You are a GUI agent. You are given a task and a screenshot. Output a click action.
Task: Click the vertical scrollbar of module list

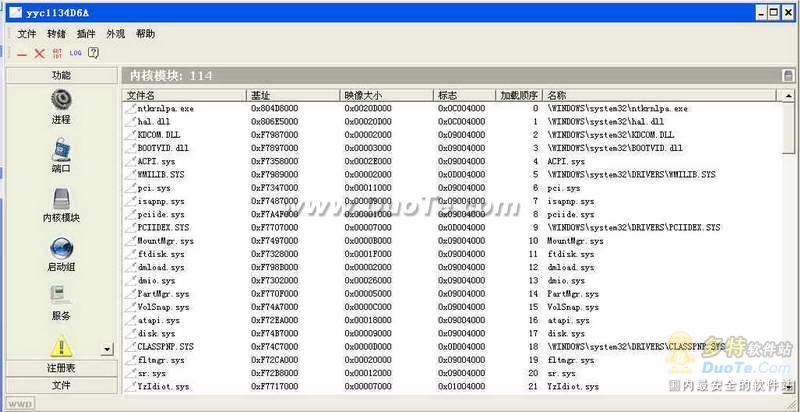pyautogui.click(x=789, y=240)
